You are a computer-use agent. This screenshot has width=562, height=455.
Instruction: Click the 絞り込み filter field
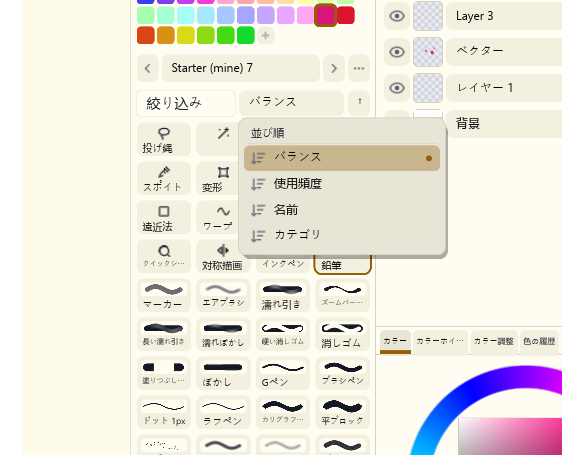[x=186, y=103]
